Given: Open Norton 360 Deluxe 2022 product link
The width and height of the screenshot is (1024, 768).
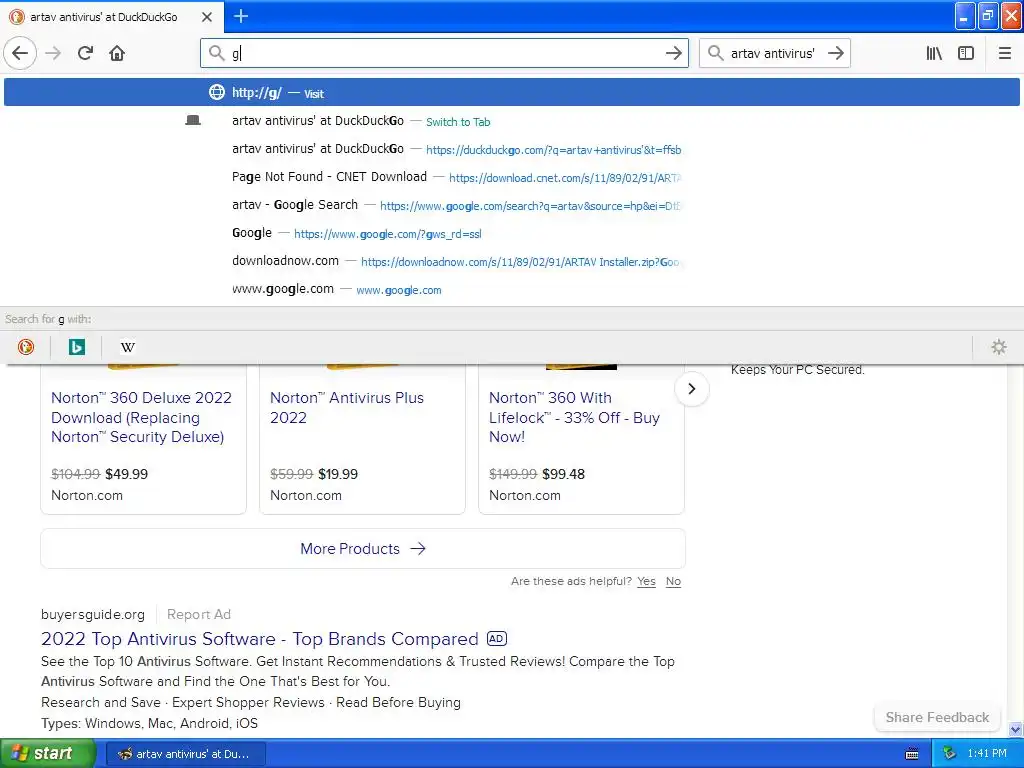Looking at the screenshot, I should click(141, 417).
